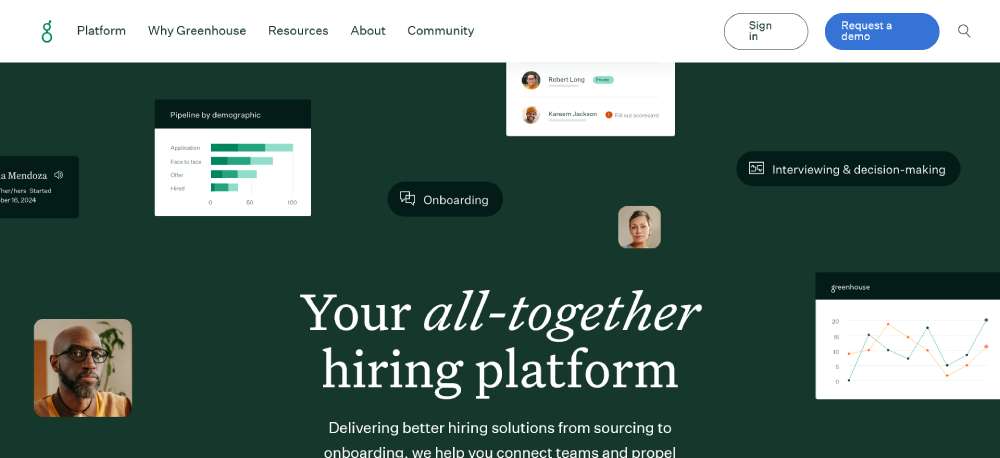Click Robert Long's avatar icon
Screen dimensions: 1000x458
[531, 80]
